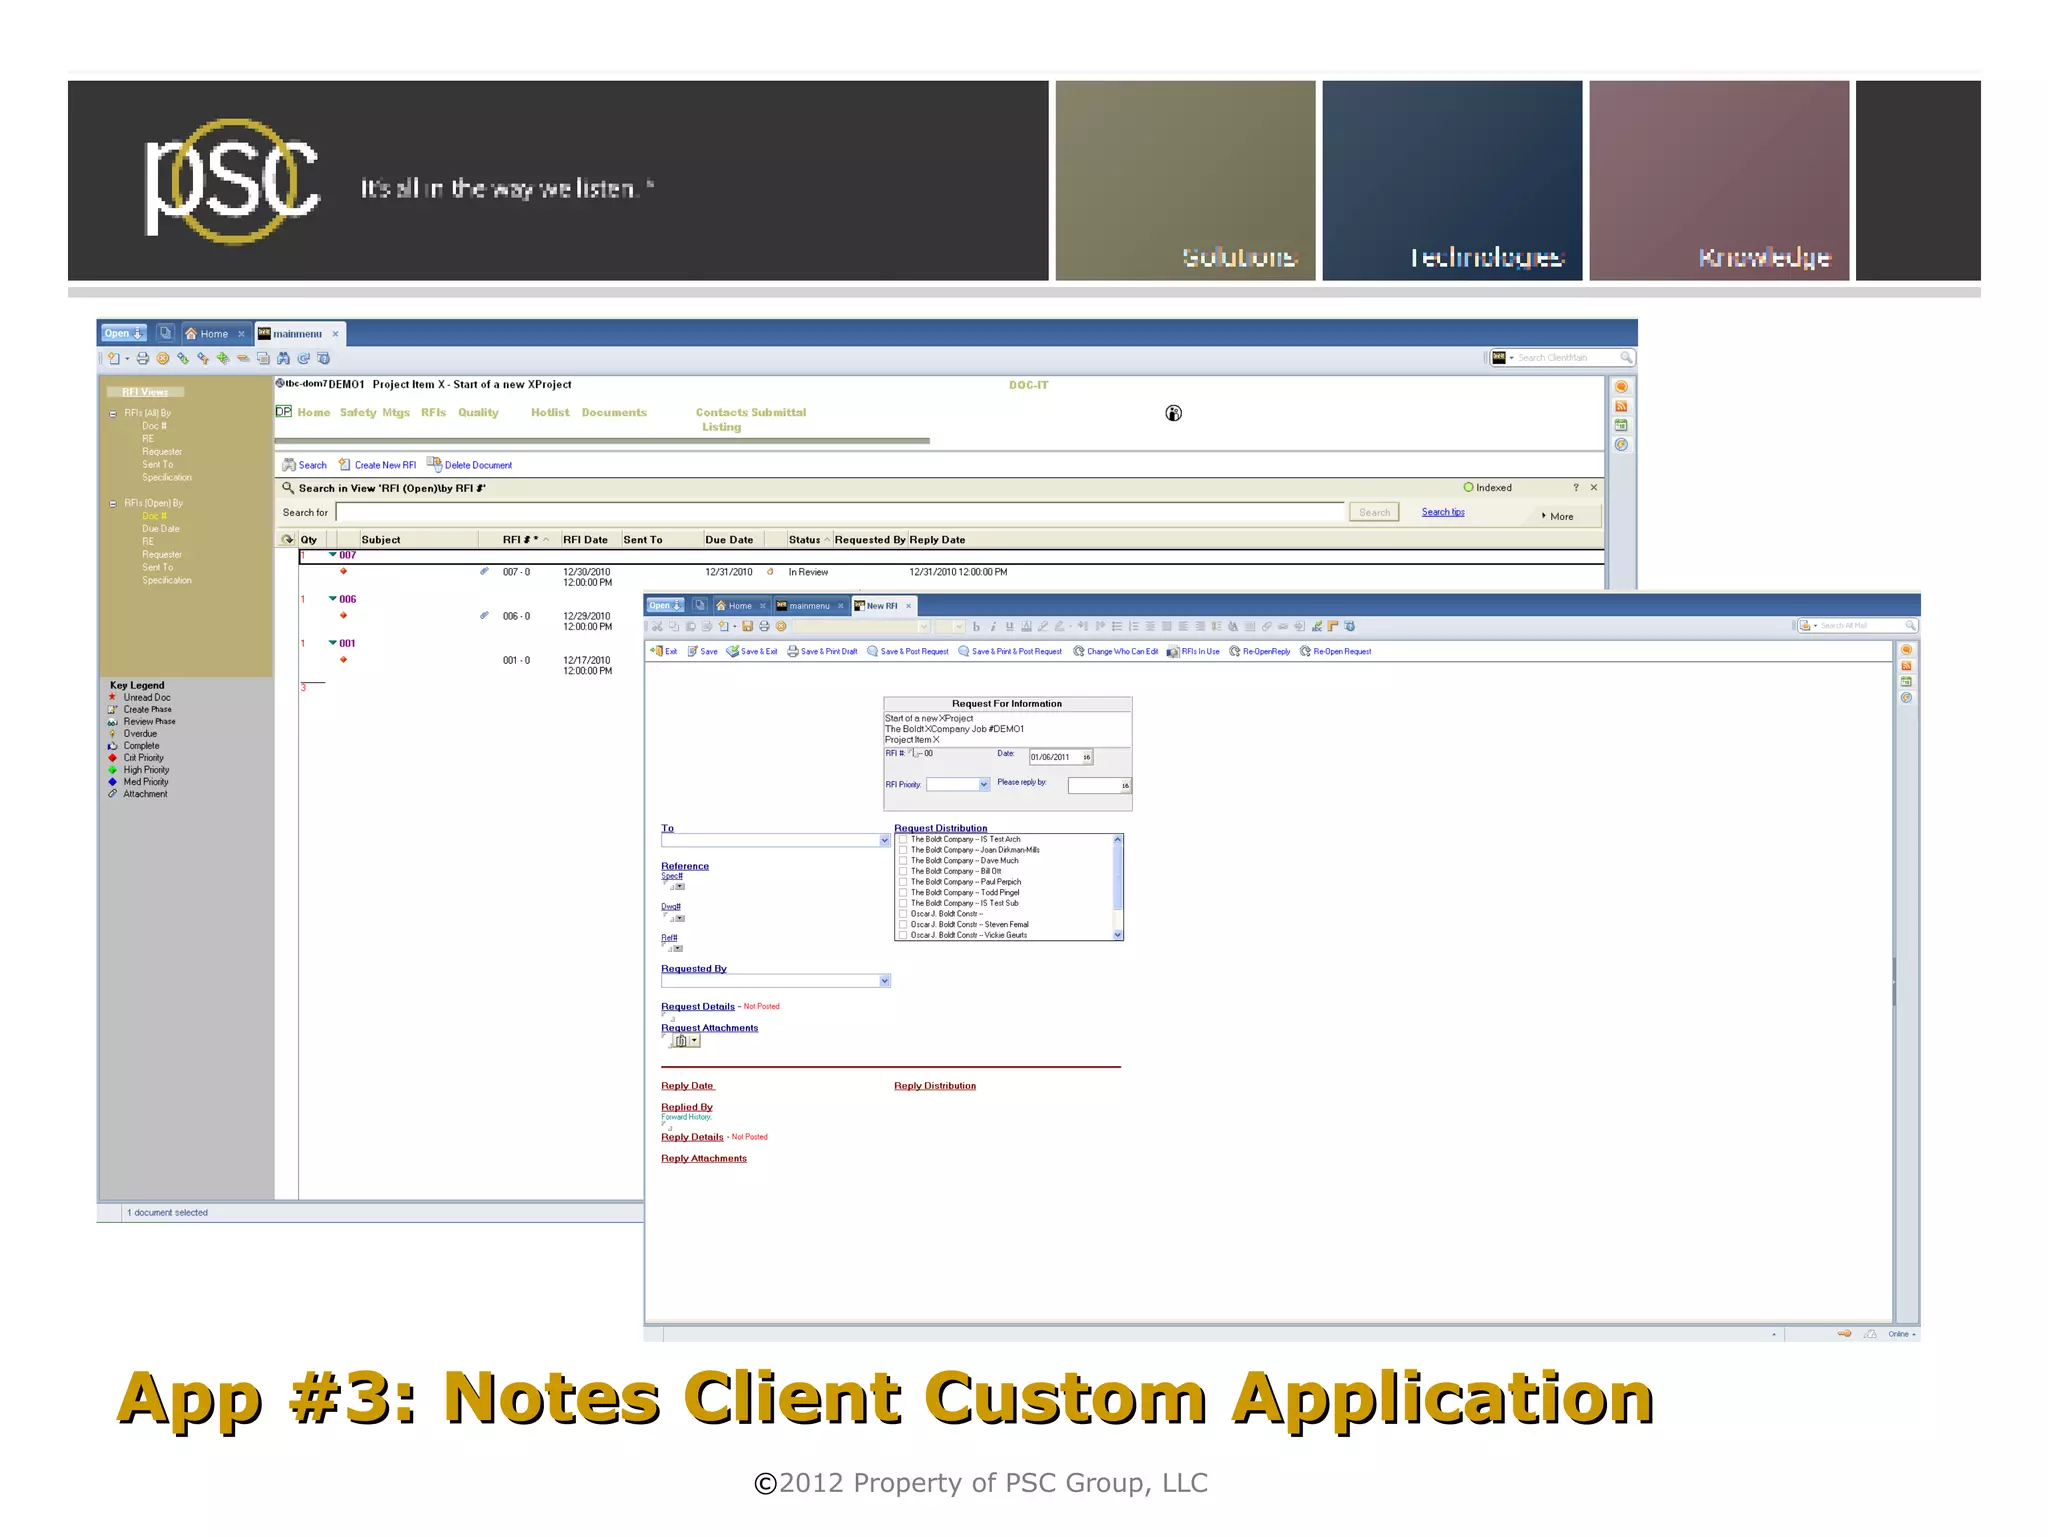
Task: Click the Search tips link
Action: [x=1443, y=512]
